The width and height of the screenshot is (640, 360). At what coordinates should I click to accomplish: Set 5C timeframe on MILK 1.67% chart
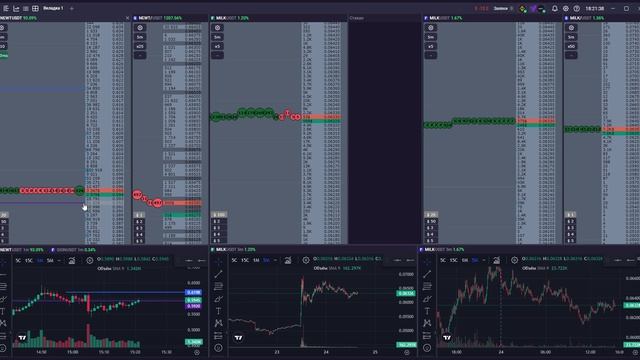(443, 260)
